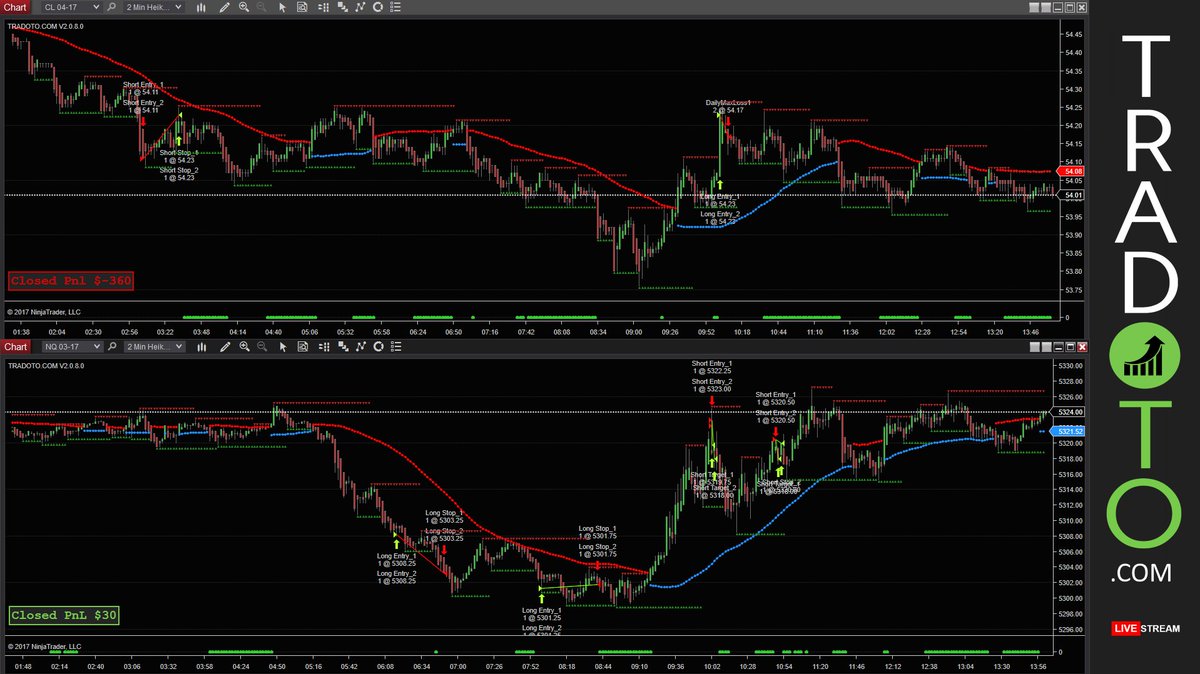
Task: Click 09:00 time label on CL chart axis
Action: (x=634, y=330)
